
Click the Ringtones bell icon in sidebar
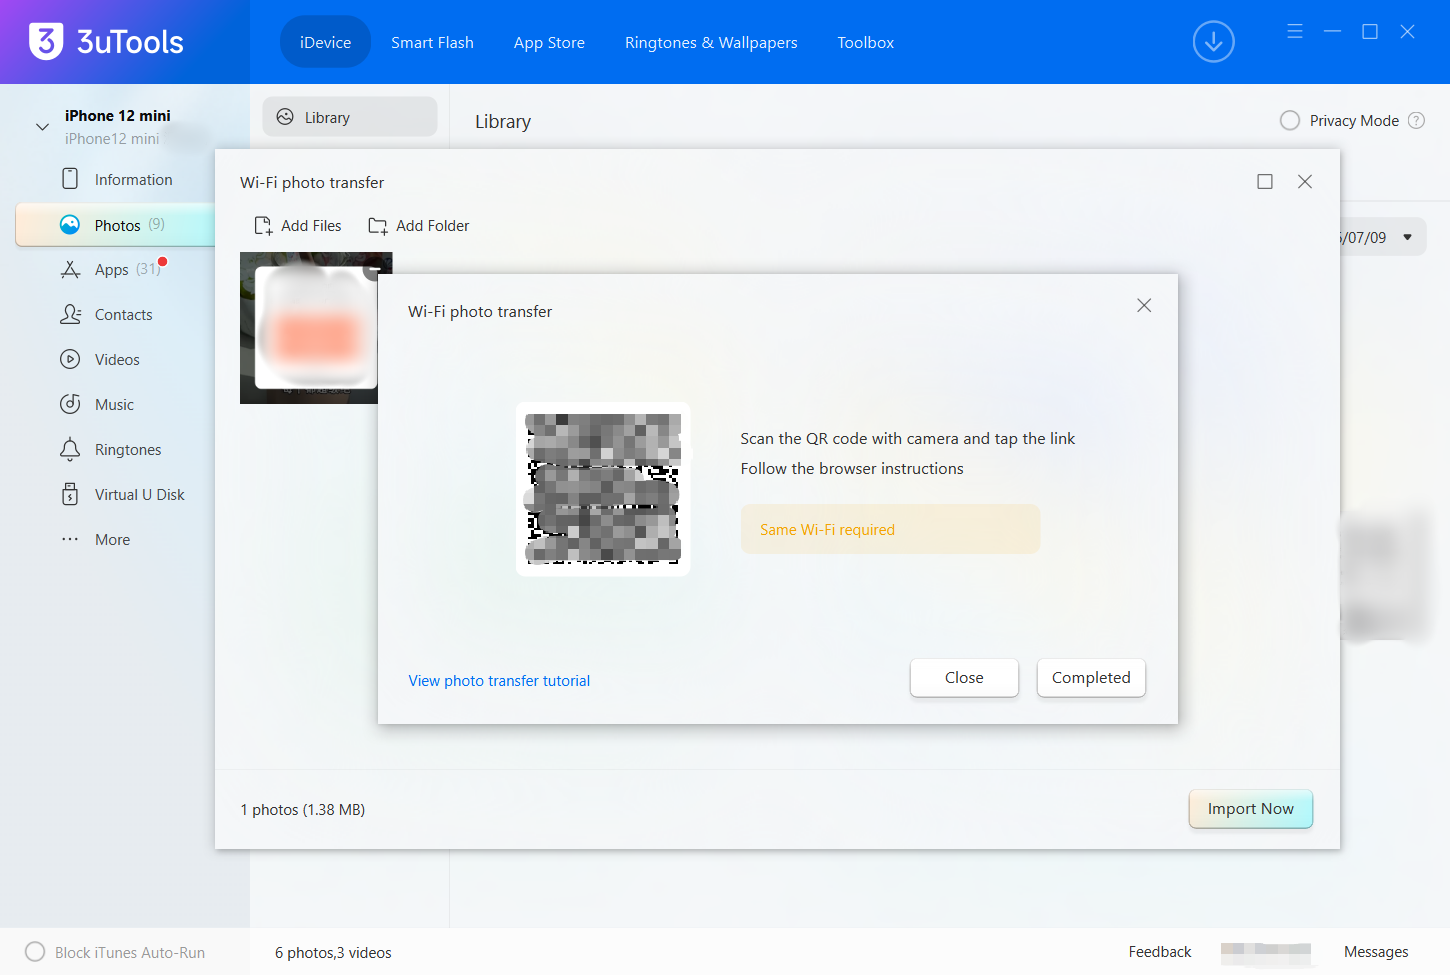[70, 449]
